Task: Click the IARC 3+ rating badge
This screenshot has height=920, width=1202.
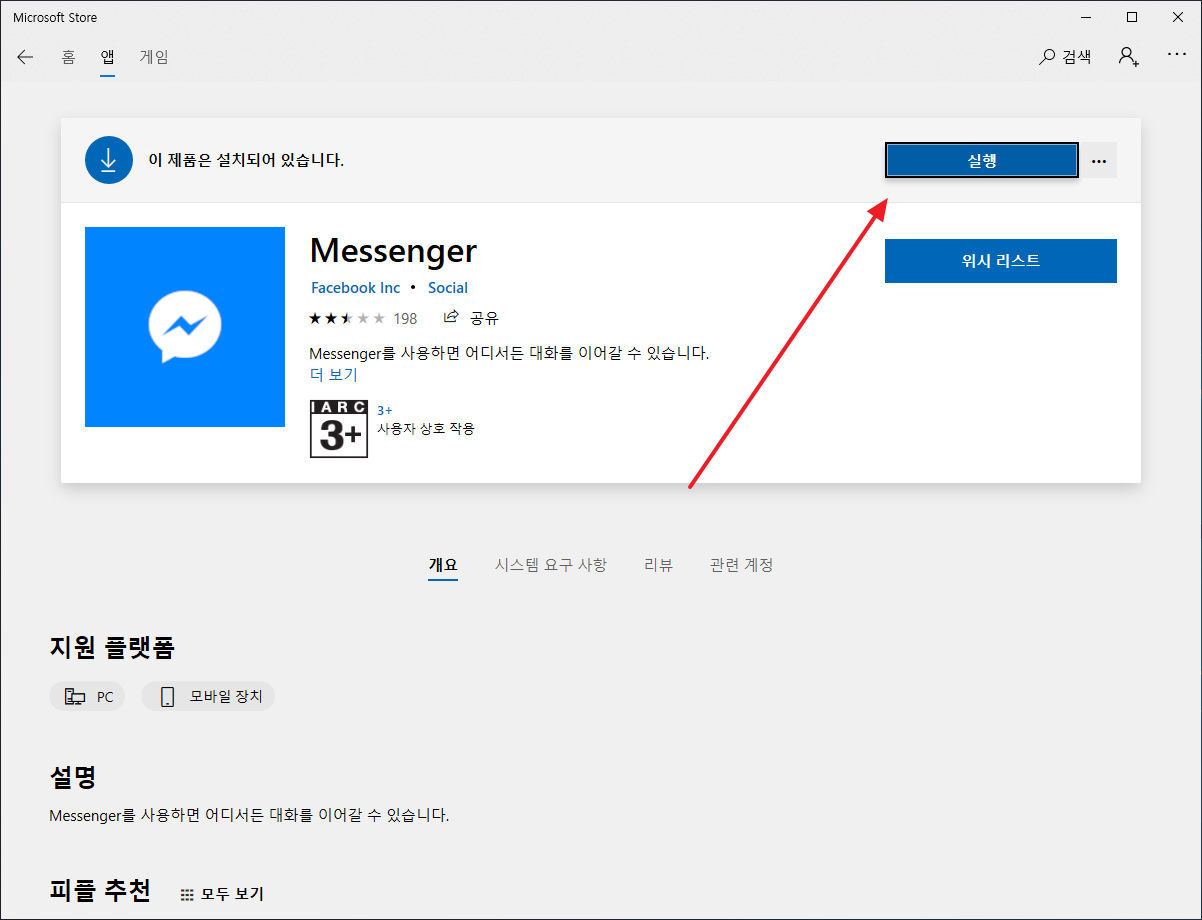Action: [x=339, y=429]
